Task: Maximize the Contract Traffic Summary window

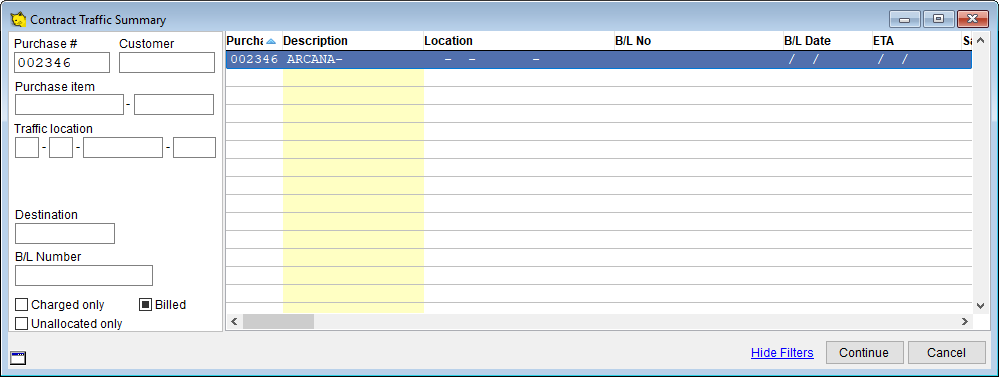Action: point(938,19)
